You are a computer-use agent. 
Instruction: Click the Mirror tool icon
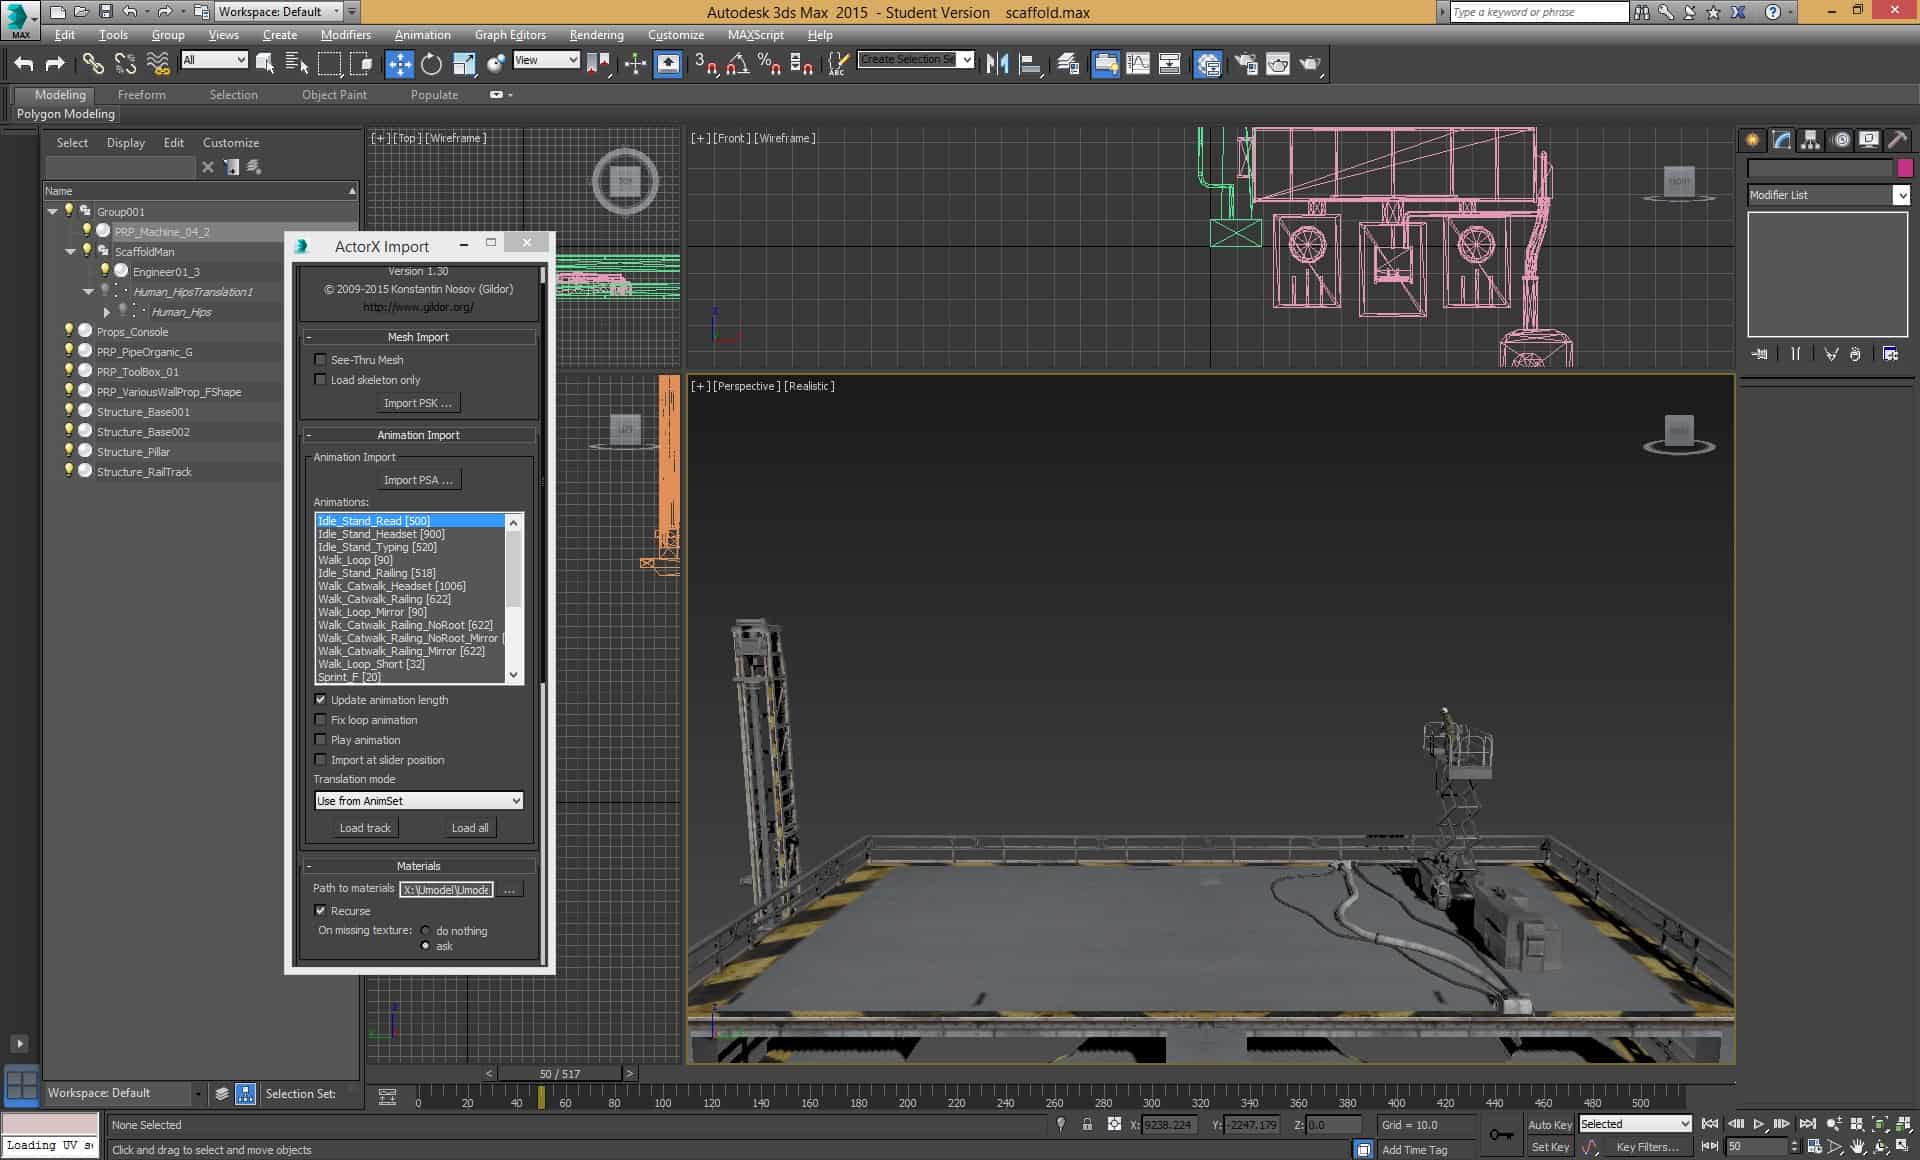[x=997, y=64]
